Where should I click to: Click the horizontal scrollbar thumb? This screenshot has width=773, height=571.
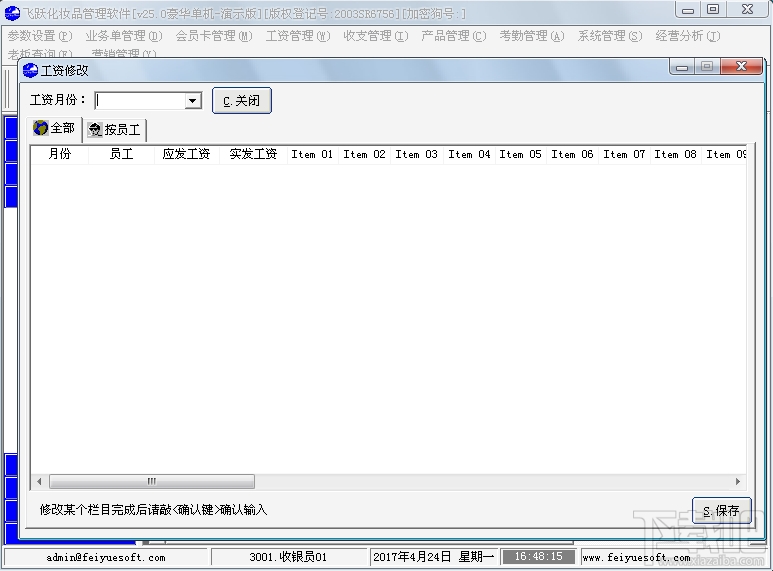[x=152, y=481]
